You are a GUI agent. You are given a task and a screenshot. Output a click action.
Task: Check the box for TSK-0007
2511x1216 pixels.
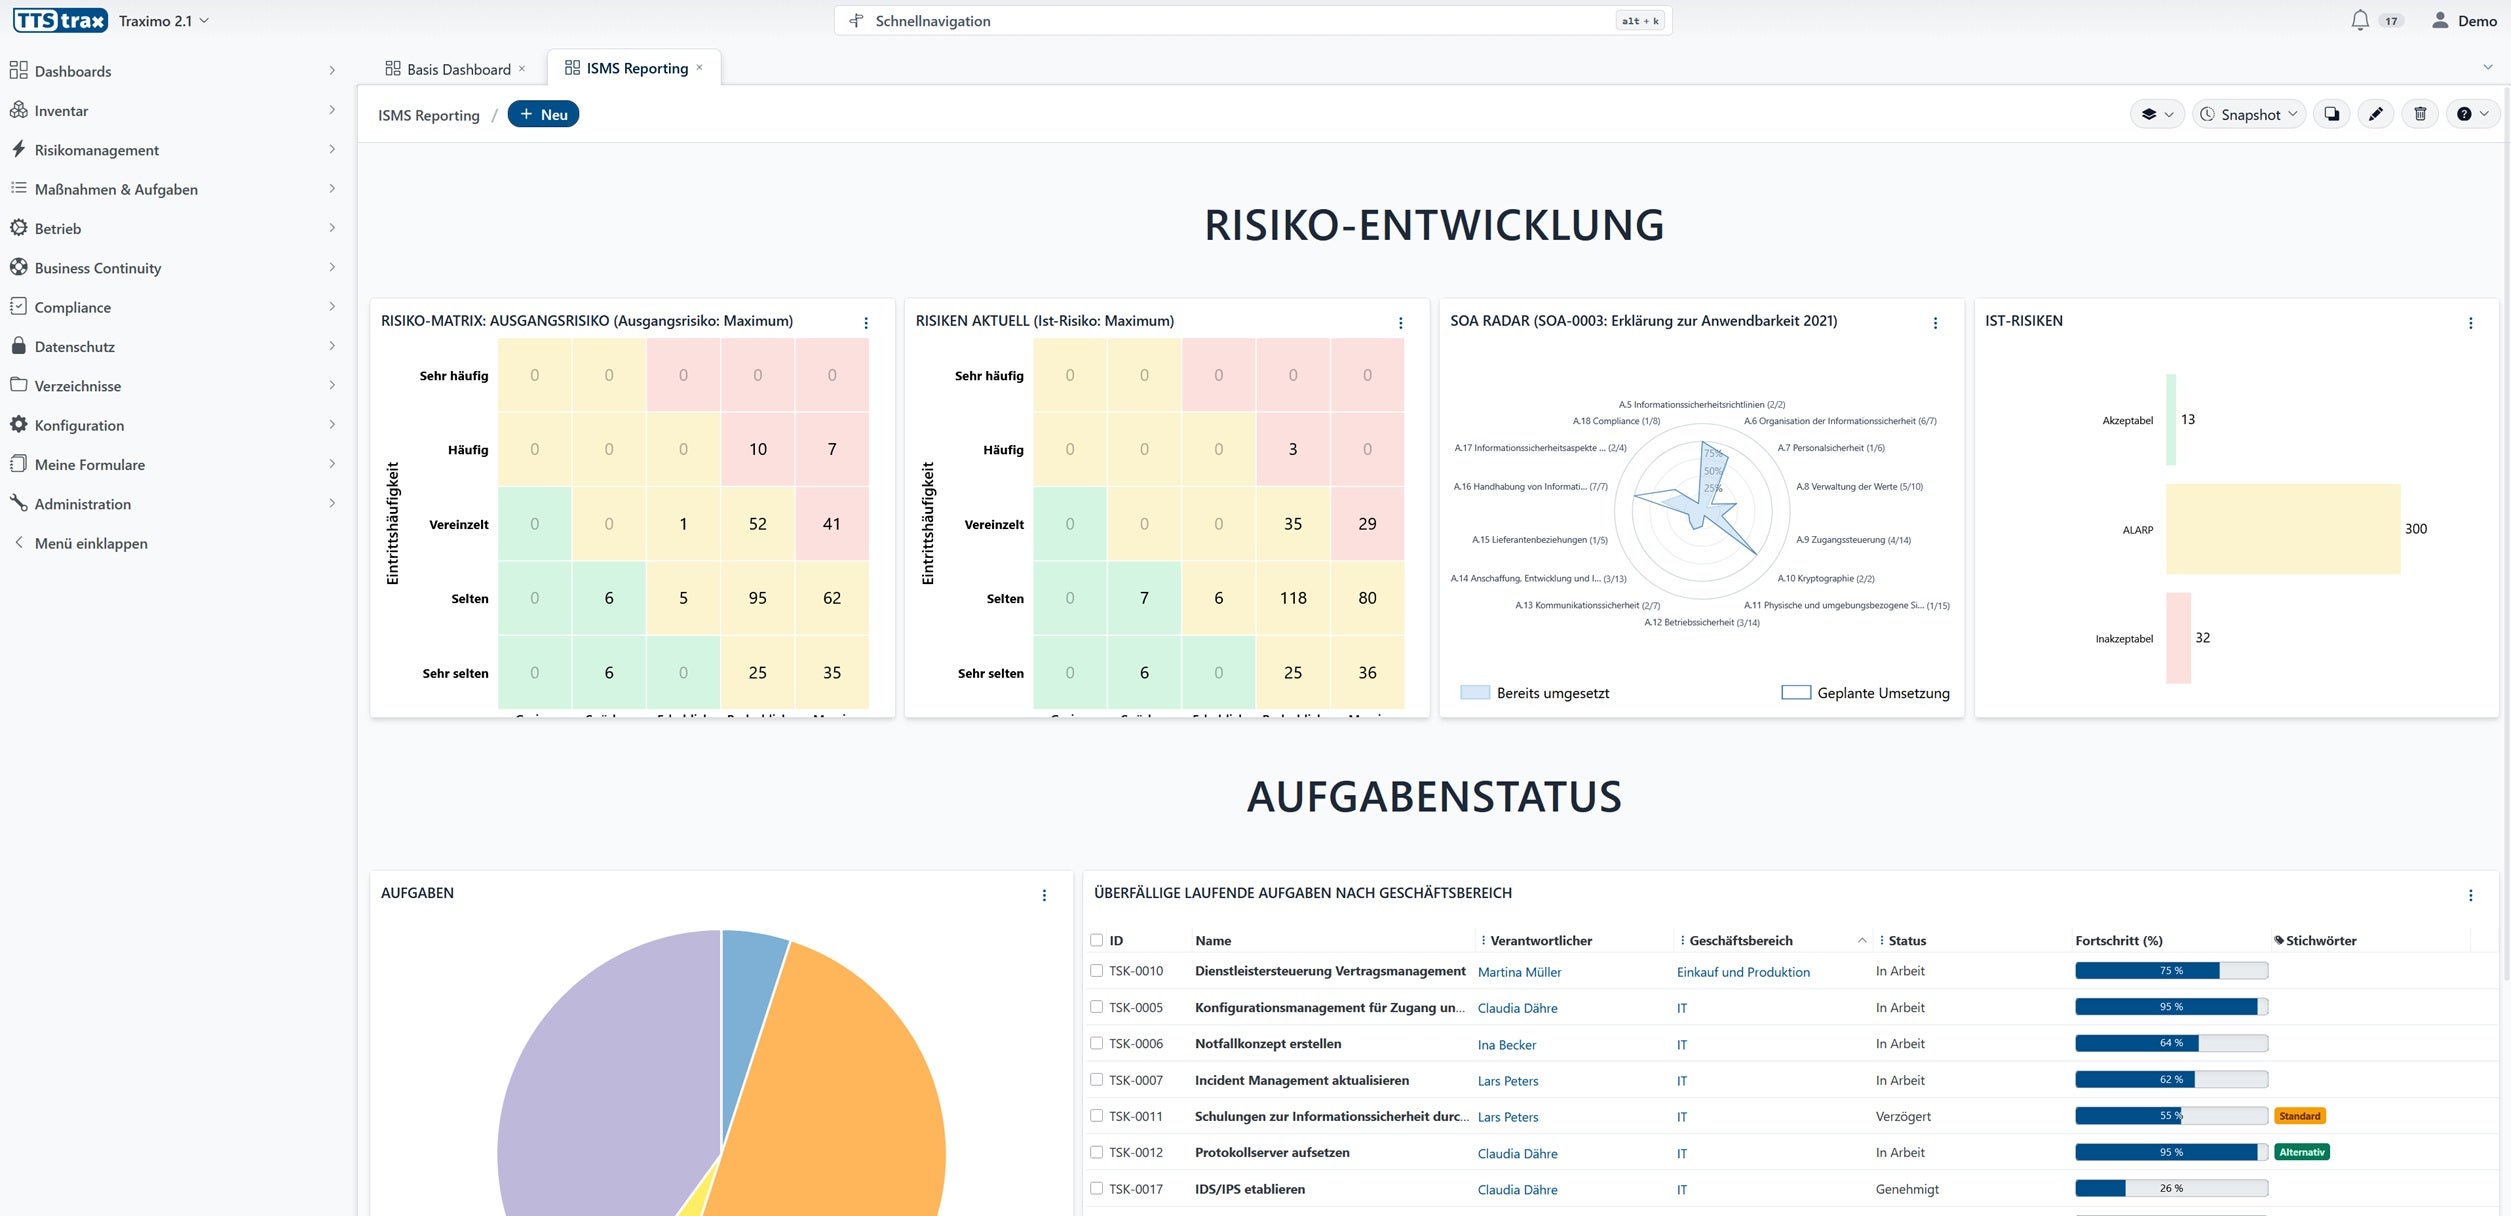1096,1080
